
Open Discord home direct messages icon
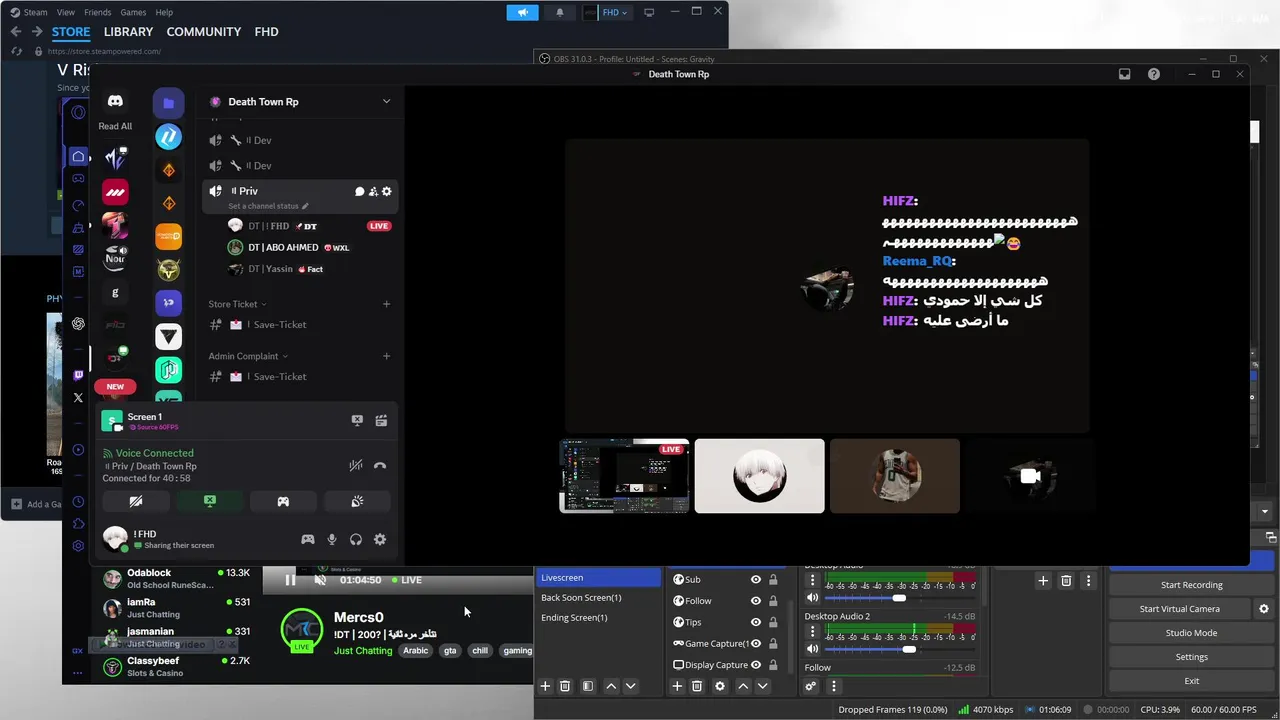[x=115, y=101]
